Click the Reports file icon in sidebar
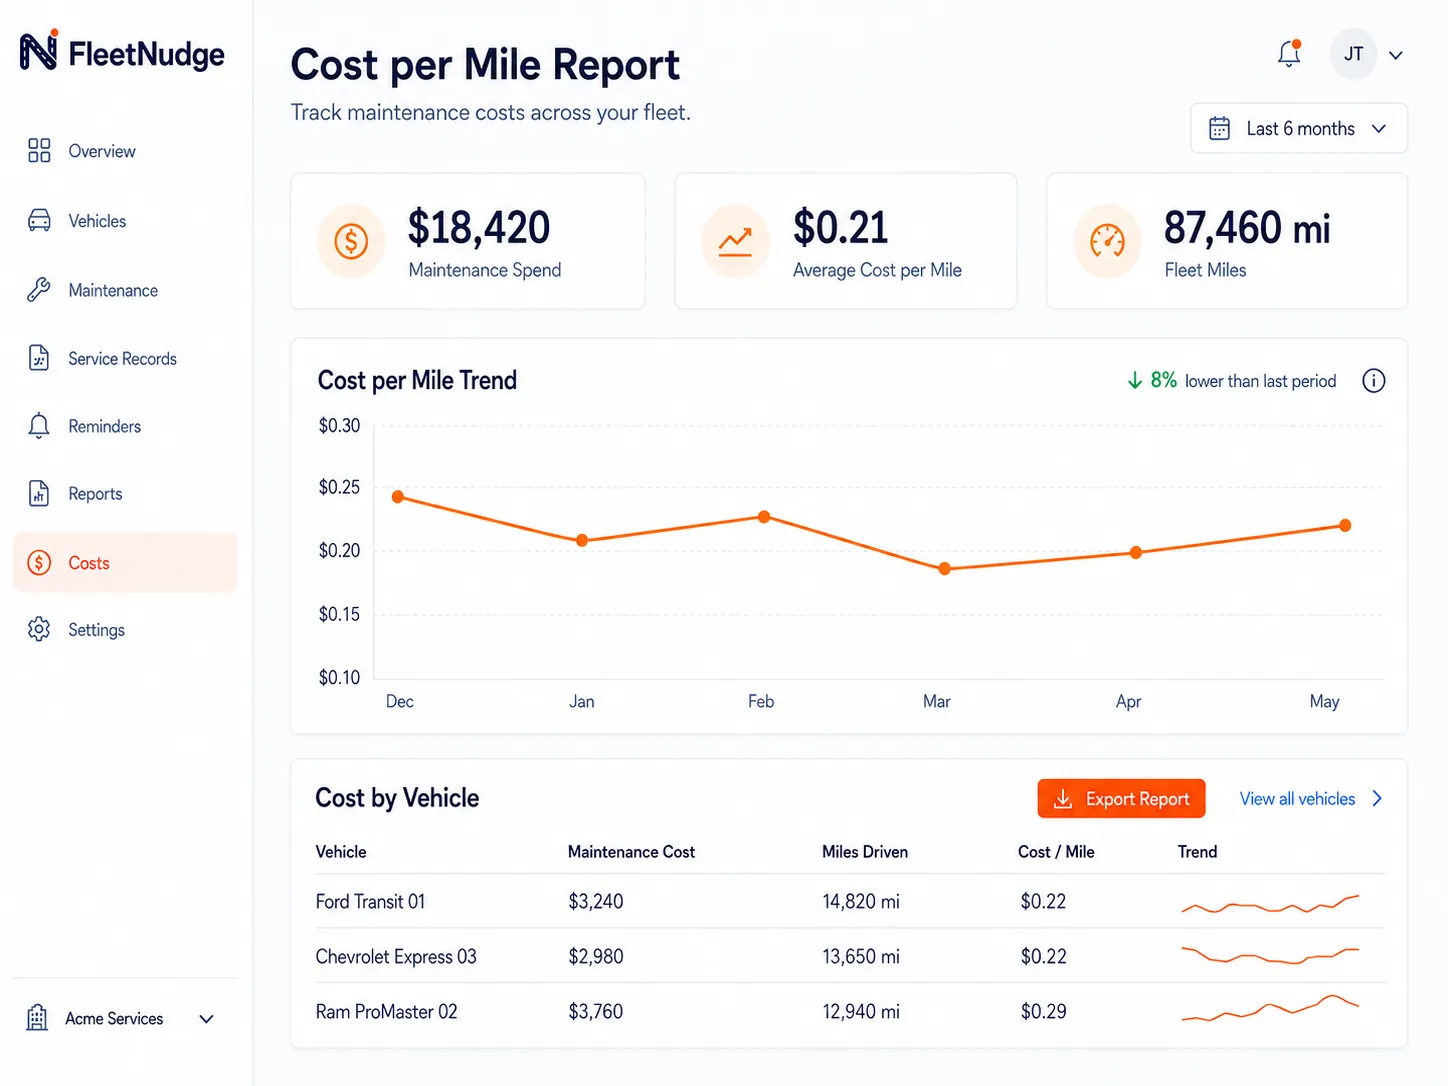Viewport: 1448px width, 1086px height. point(39,494)
